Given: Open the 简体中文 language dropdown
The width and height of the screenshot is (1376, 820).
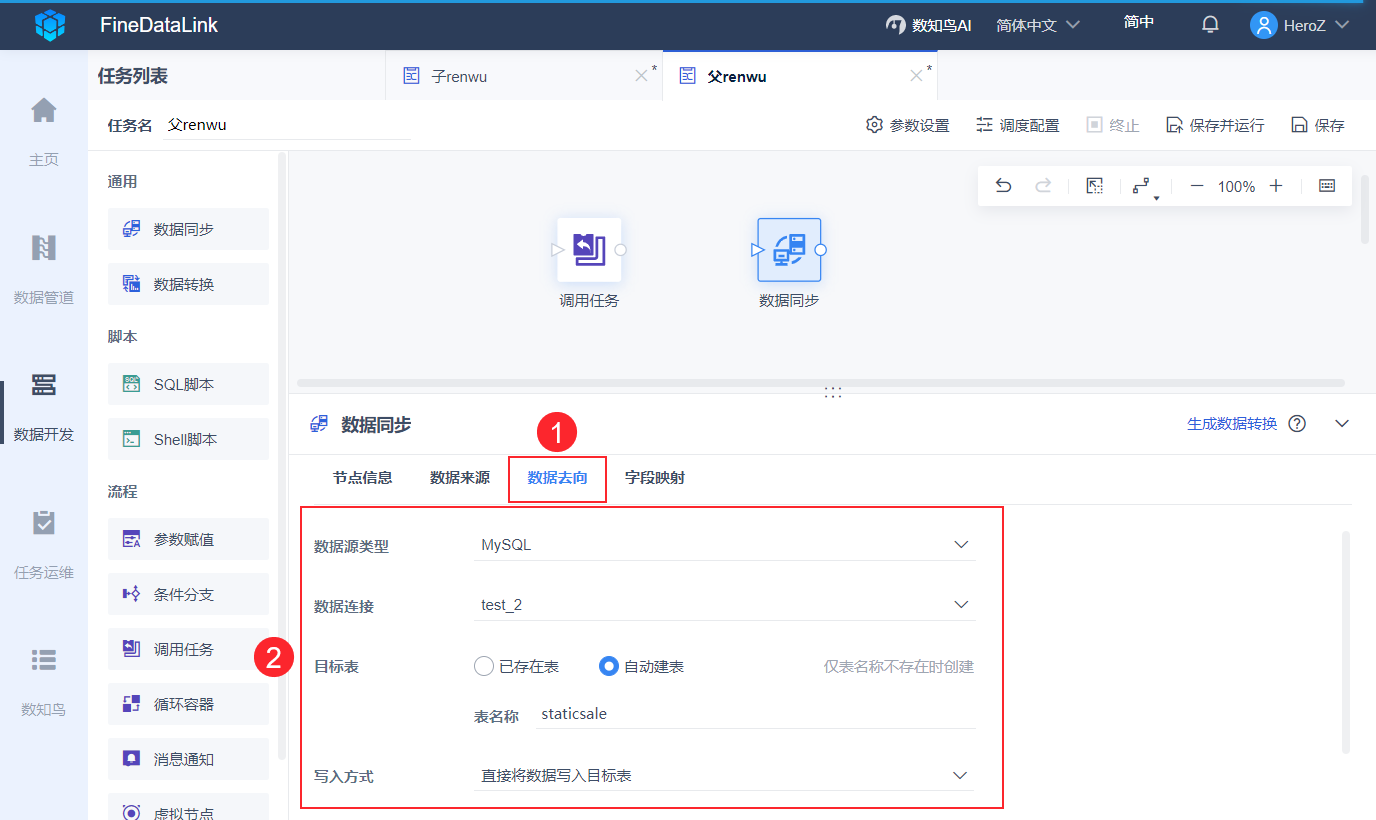Looking at the screenshot, I should (1038, 25).
